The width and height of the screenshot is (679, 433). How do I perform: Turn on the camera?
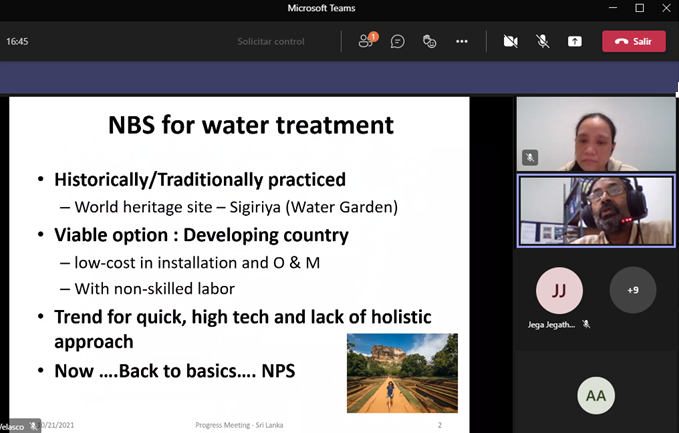(x=511, y=41)
